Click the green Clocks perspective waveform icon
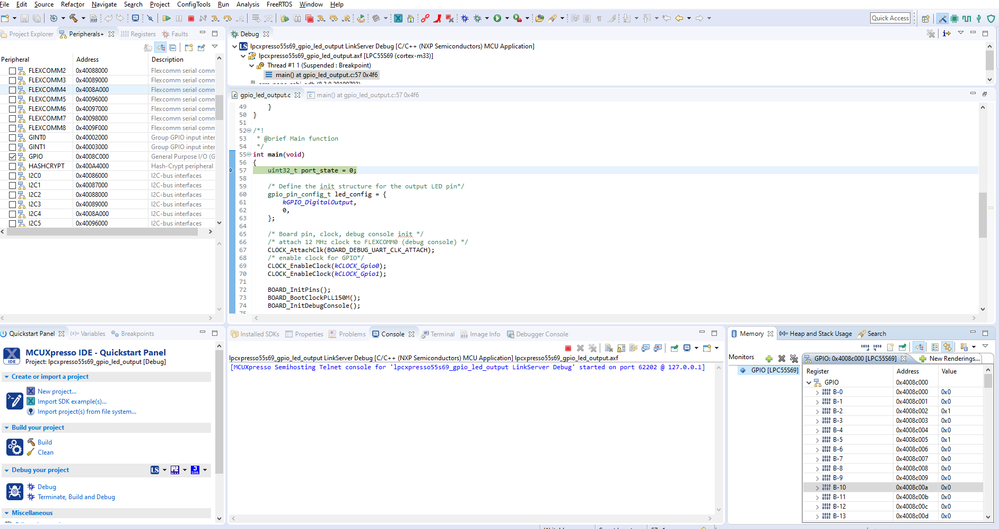This screenshot has width=999, height=529. pyautogui.click(x=967, y=18)
